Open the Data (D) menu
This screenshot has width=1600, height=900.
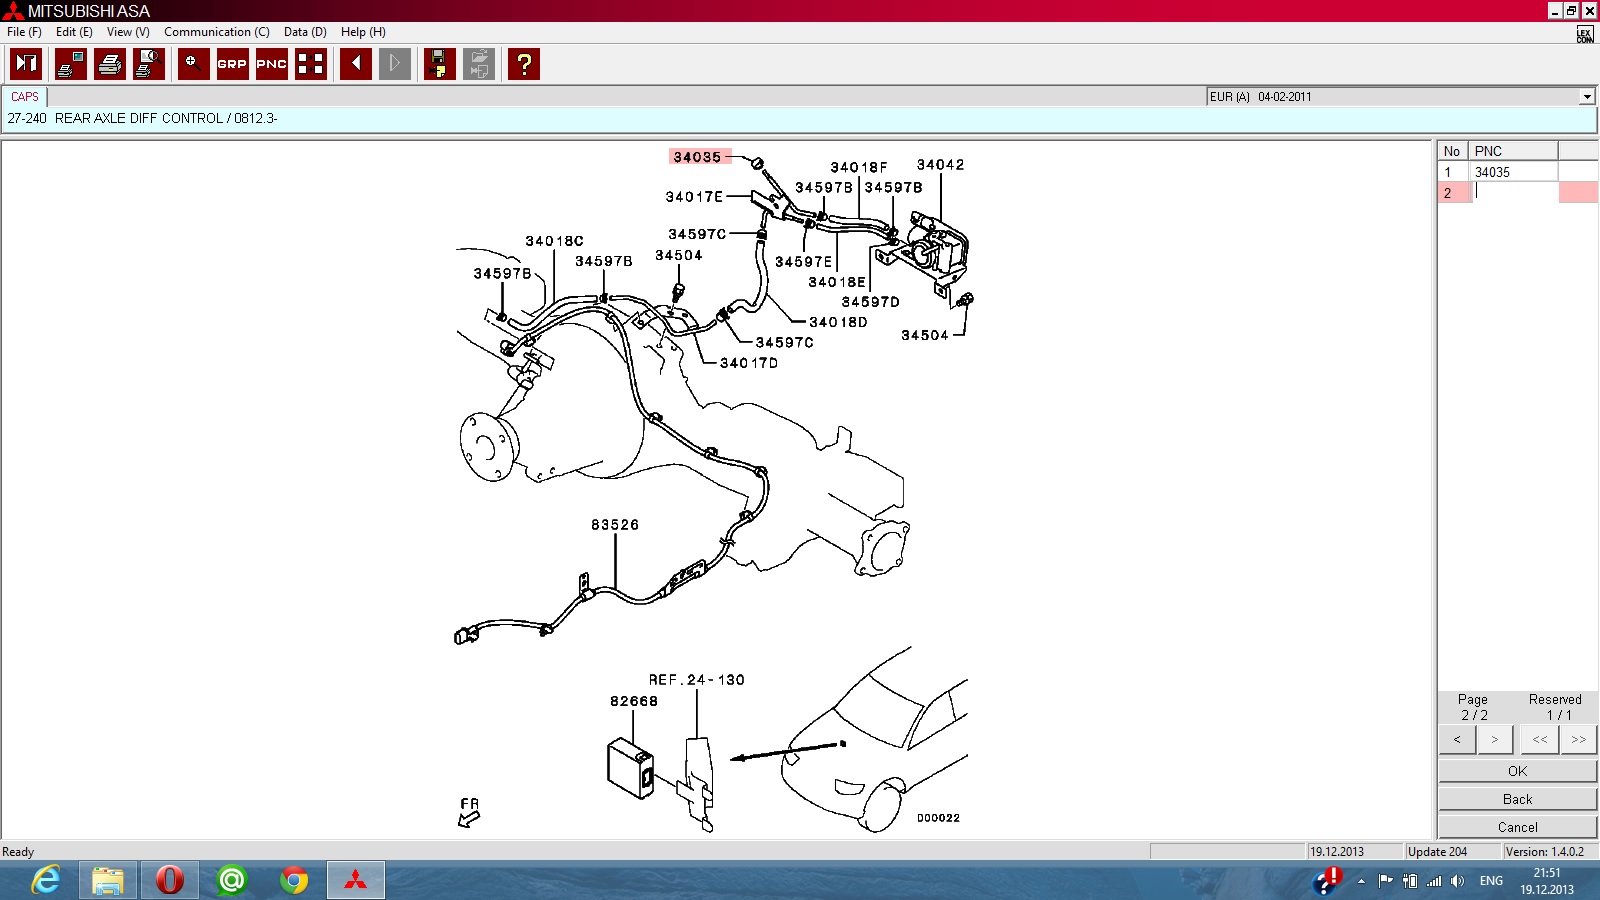coord(304,32)
